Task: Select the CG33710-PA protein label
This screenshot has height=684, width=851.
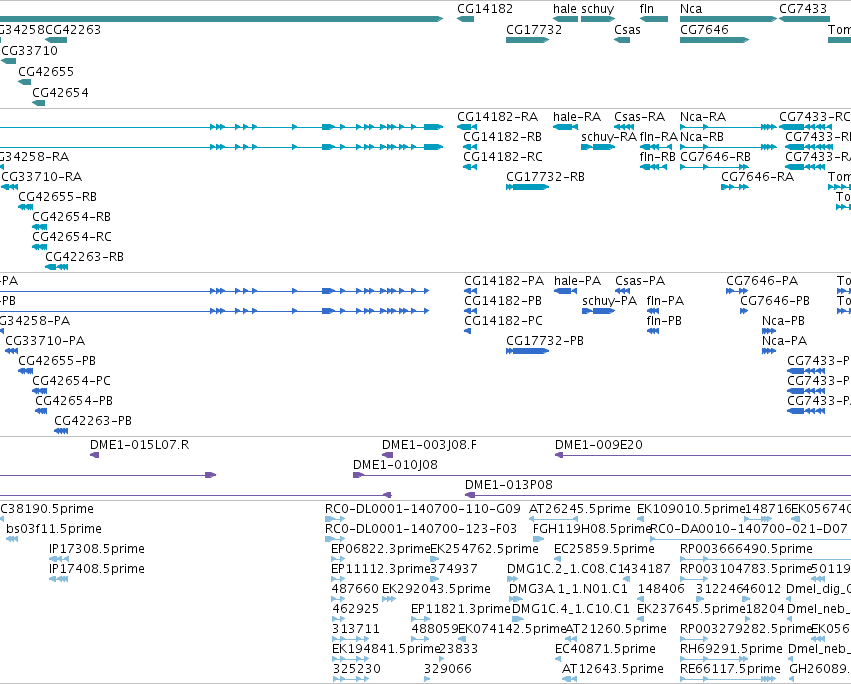Action: pos(45,341)
